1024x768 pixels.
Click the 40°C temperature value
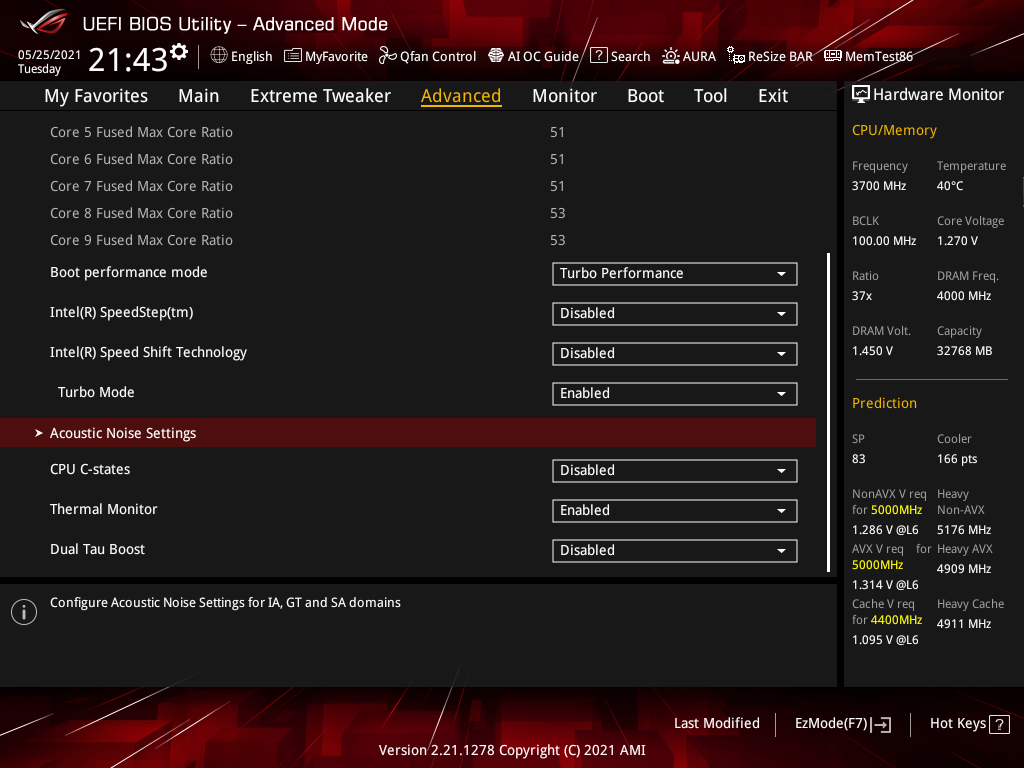tap(950, 186)
